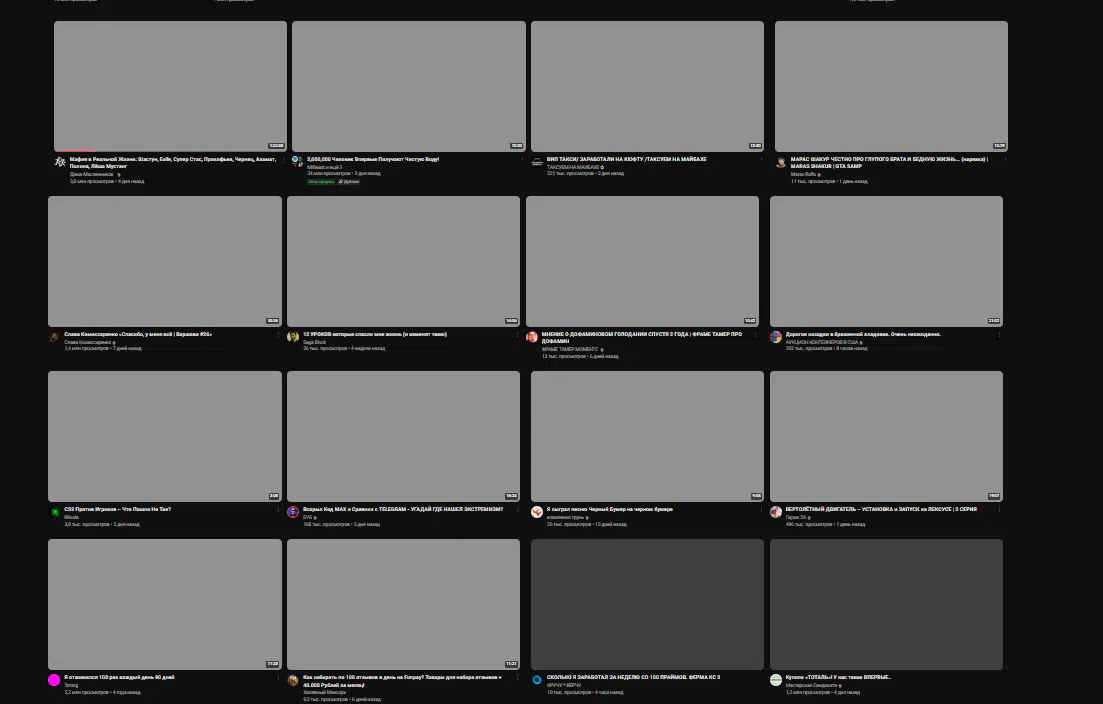Play the ВЕРТОЛЁТНЫЙ ДВИГАТЕЛЬ video thumbnail
Image resolution: width=1103 pixels, height=704 pixels.
886,436
